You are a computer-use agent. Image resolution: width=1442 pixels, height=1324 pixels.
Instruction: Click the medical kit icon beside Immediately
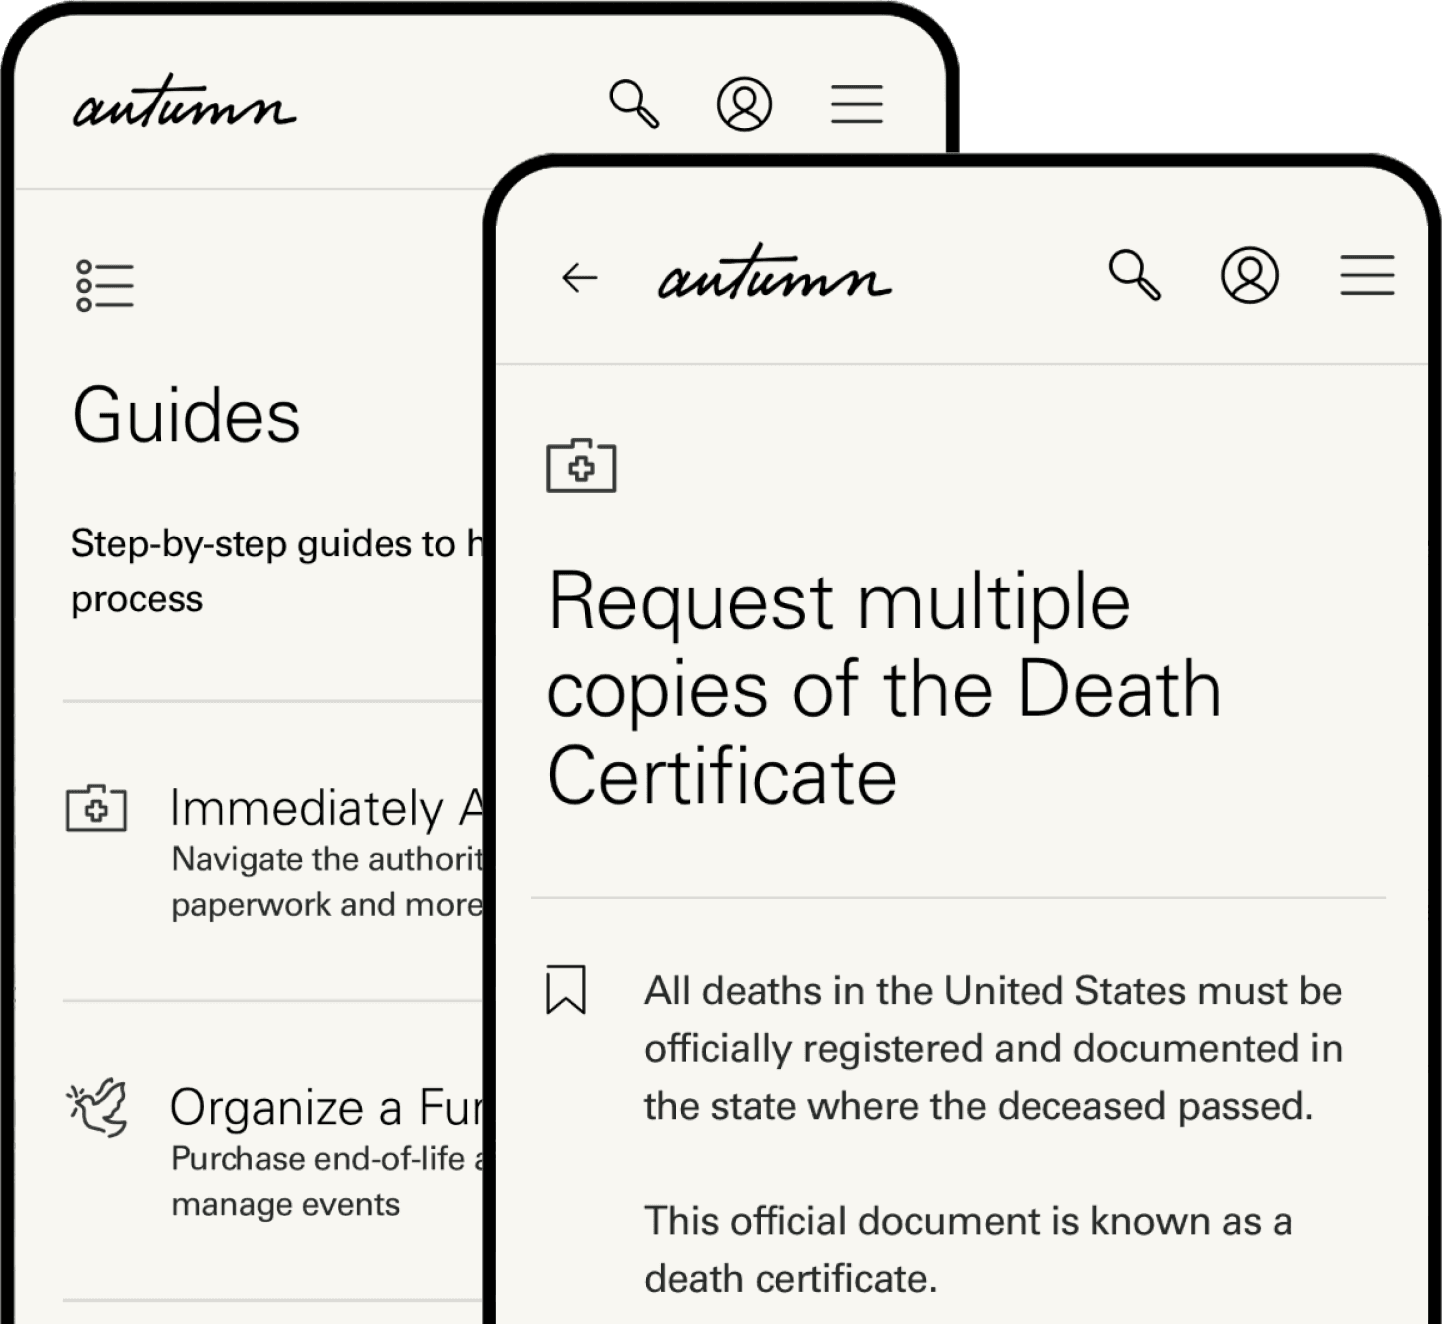coord(96,808)
